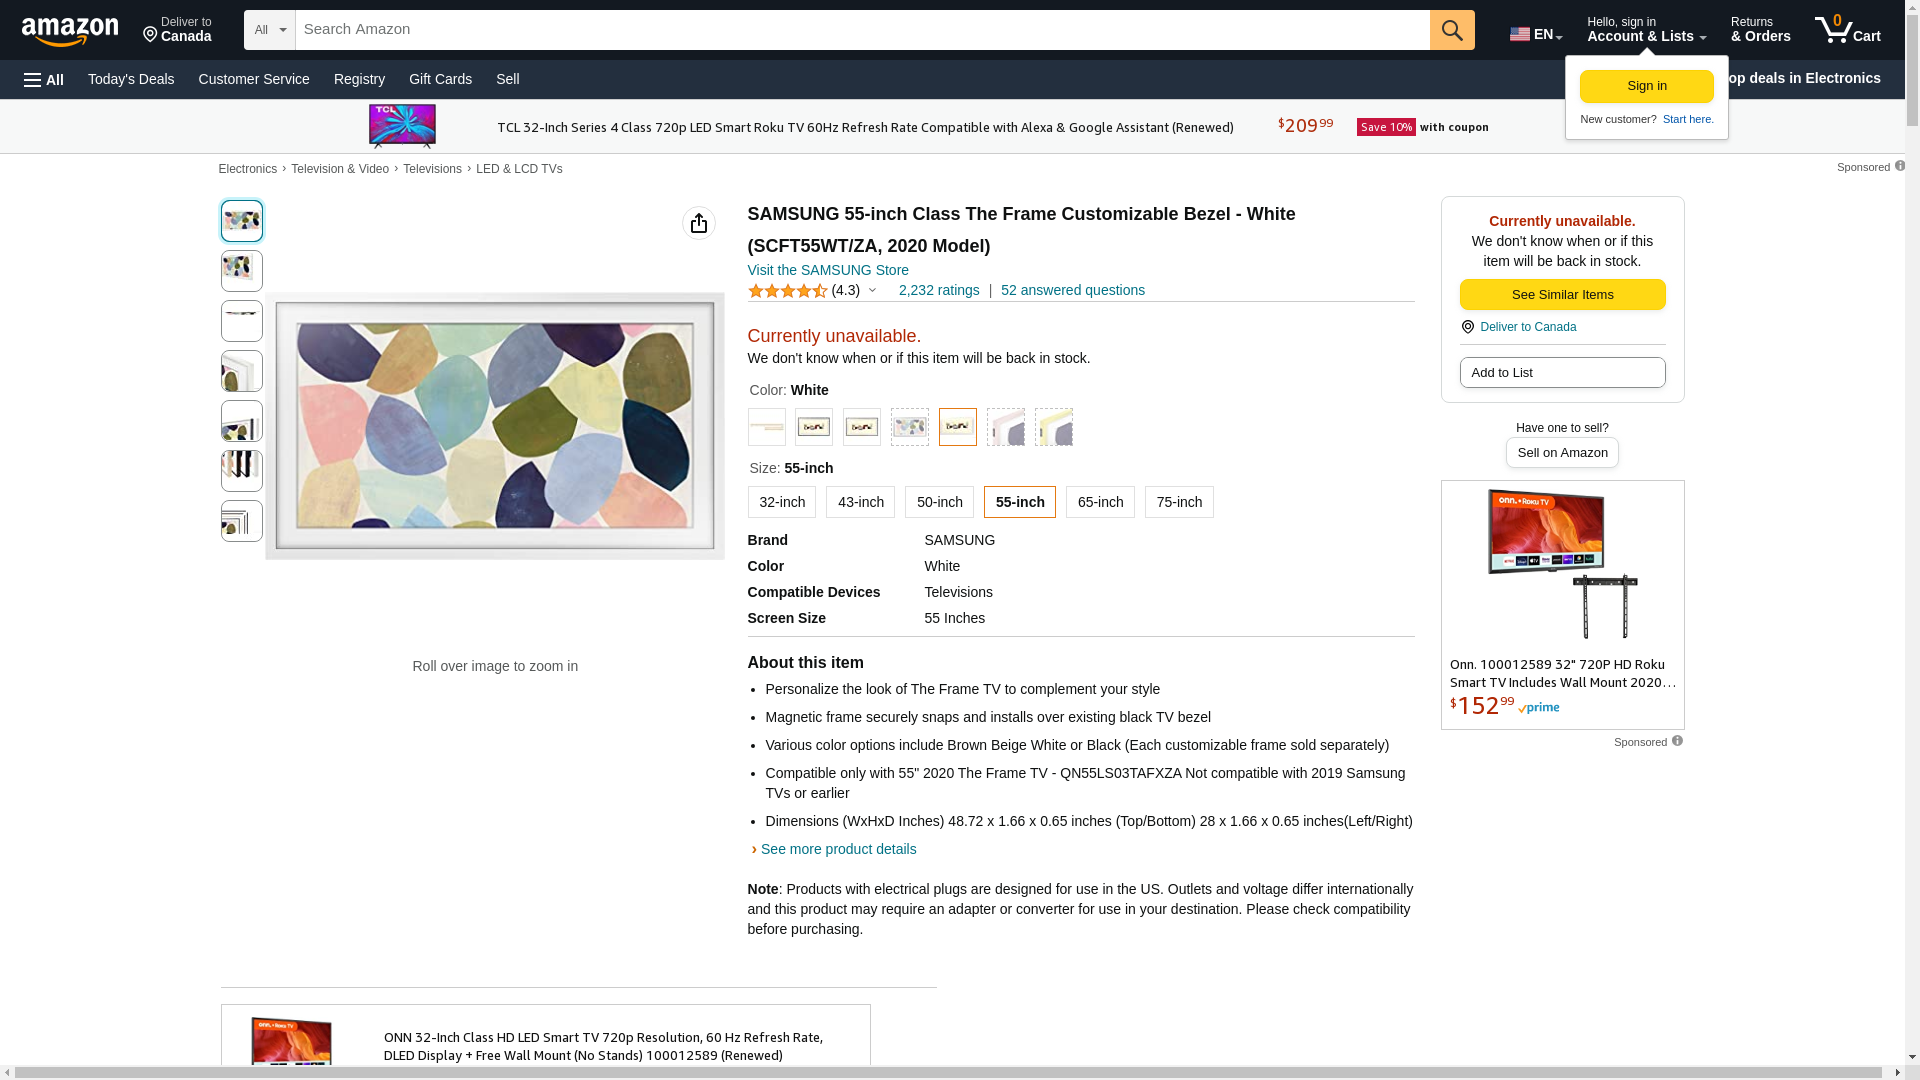Screen dimensions: 1920x1080
Task: Click into the Search Amazon field
Action: pos(862,30)
